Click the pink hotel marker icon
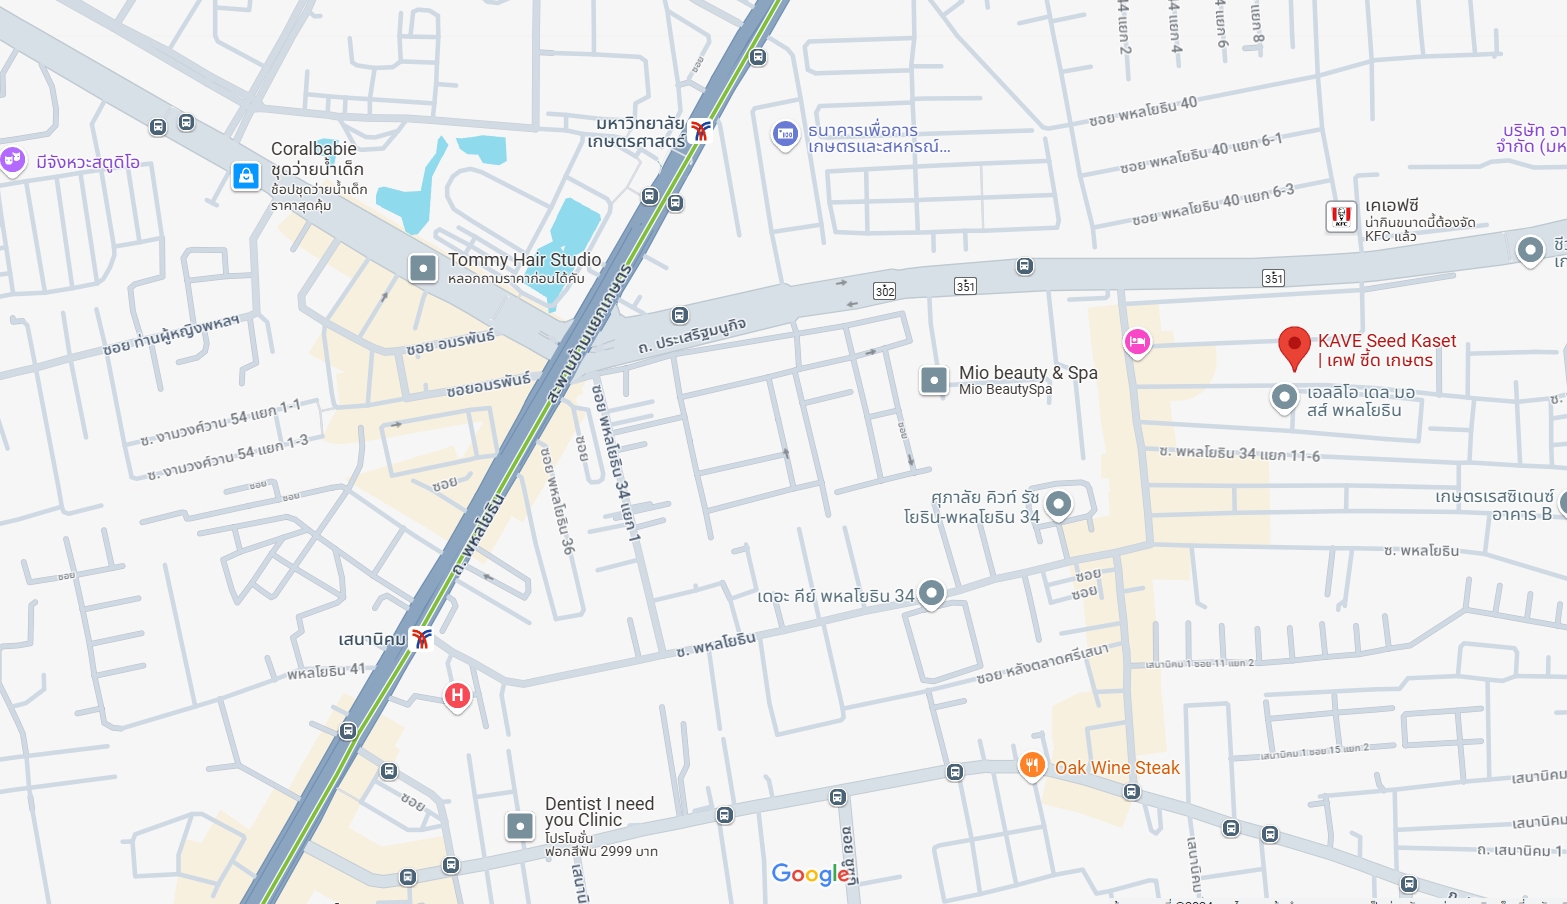The height and width of the screenshot is (904, 1567). click(1137, 343)
